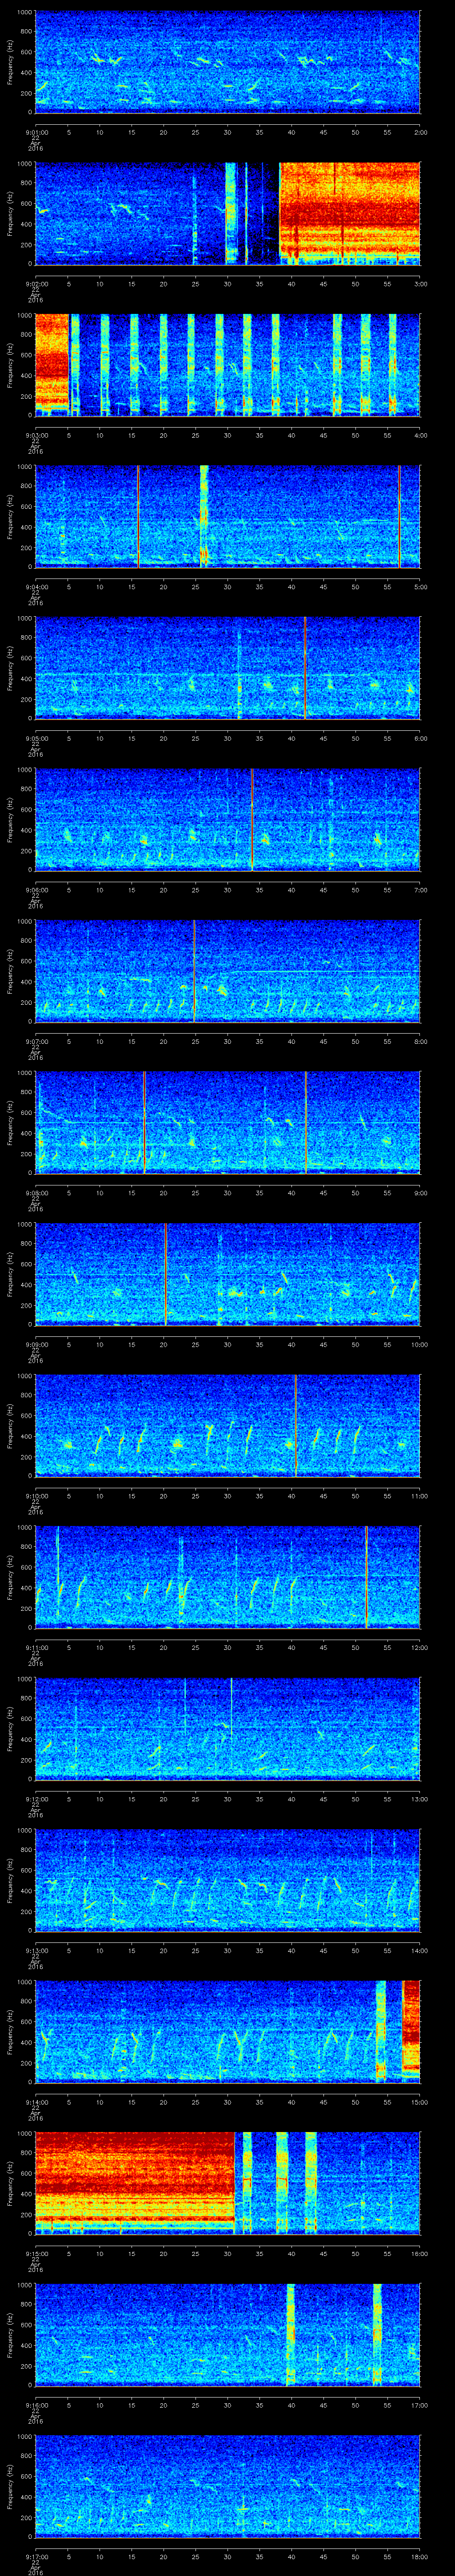The height and width of the screenshot is (2576, 455).
Task: Open the spectrogram panel starting at 9:04:00
Action: [x=228, y=516]
